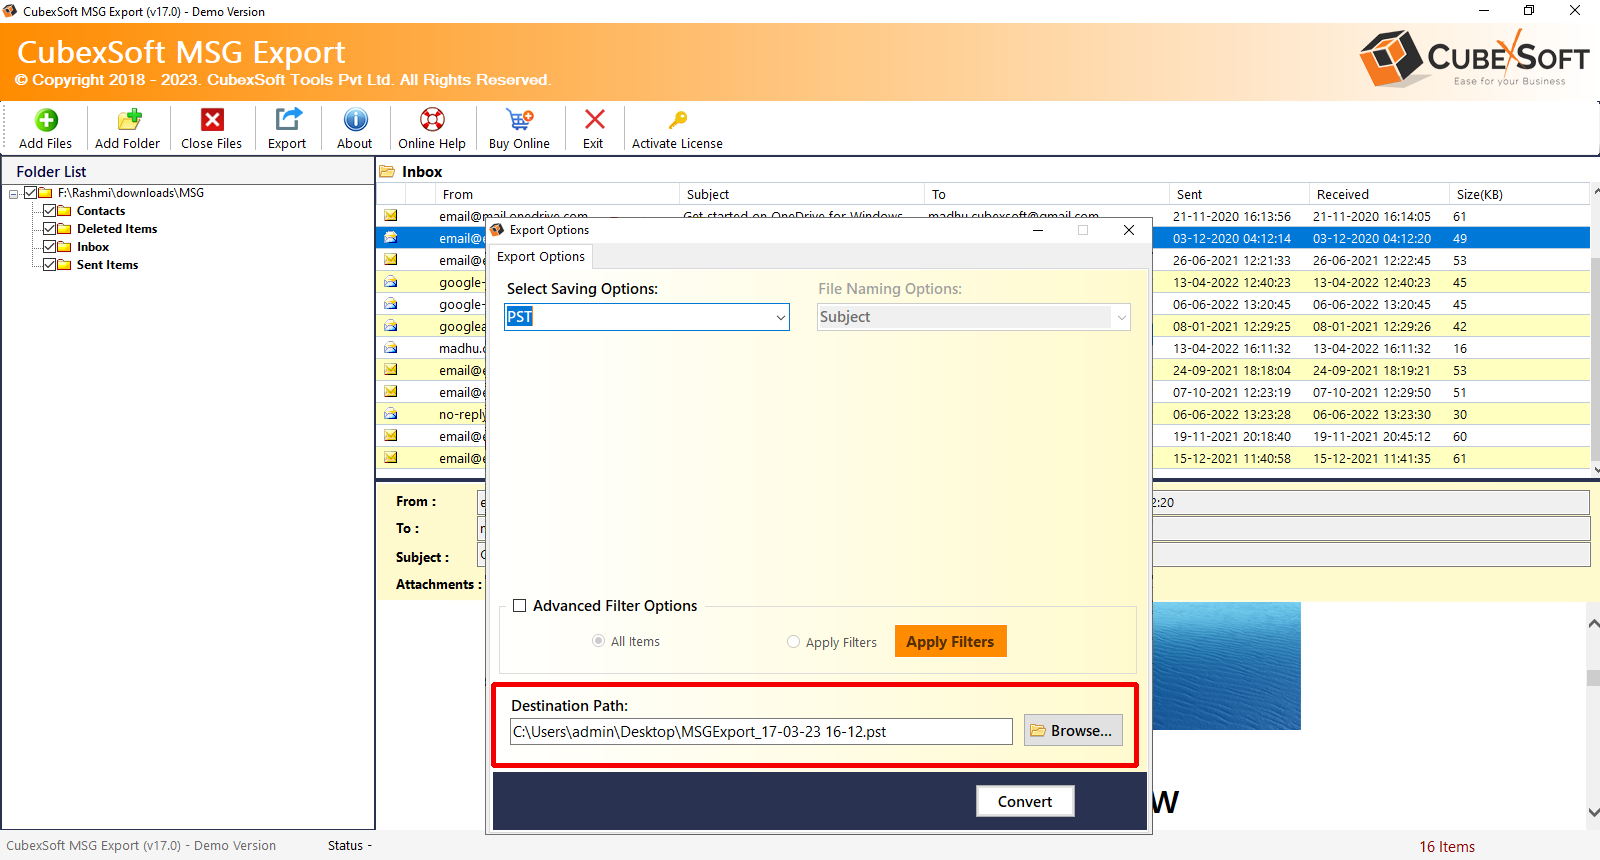Click mail icon of row sent 08-01-2021
1600x860 pixels.
point(391,326)
